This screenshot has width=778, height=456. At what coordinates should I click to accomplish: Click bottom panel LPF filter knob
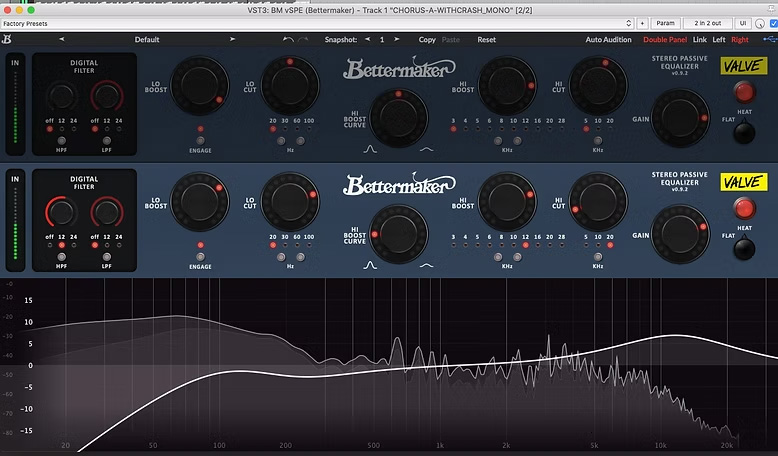coord(107,212)
